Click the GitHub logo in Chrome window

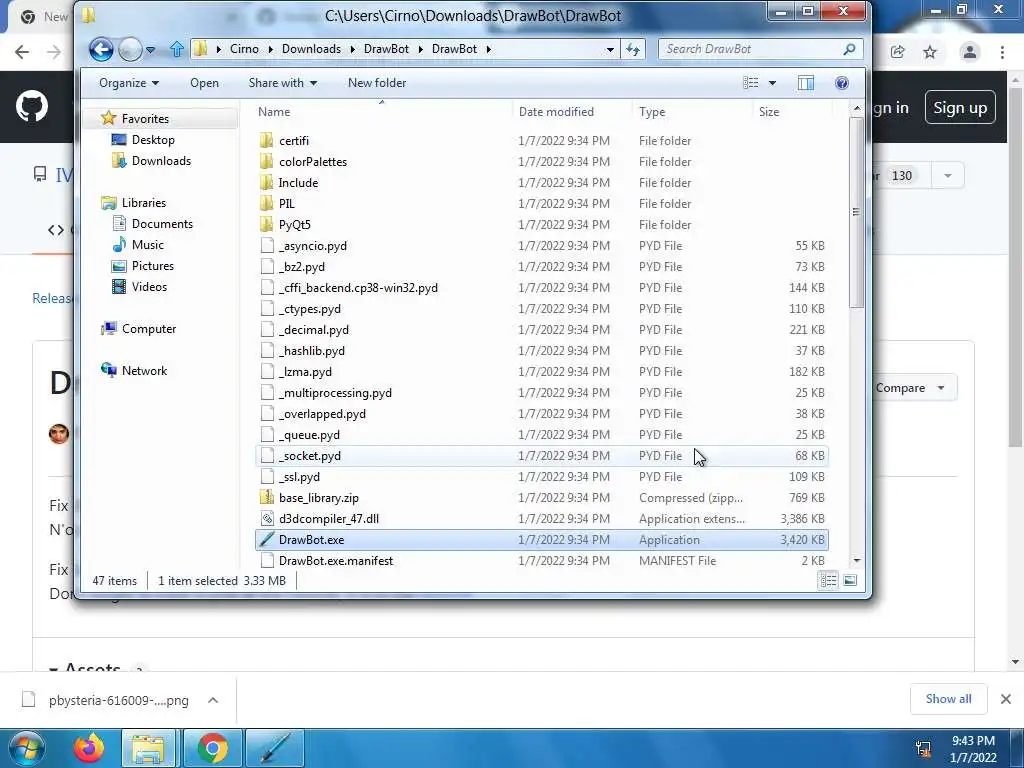[x=31, y=107]
